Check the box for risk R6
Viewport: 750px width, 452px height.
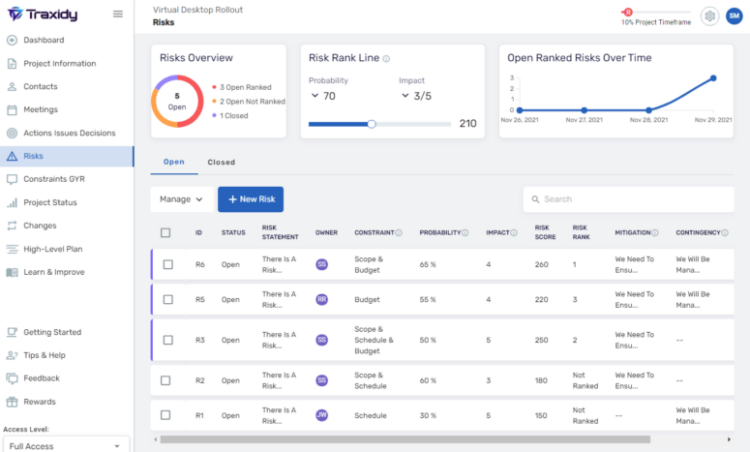[x=168, y=265]
